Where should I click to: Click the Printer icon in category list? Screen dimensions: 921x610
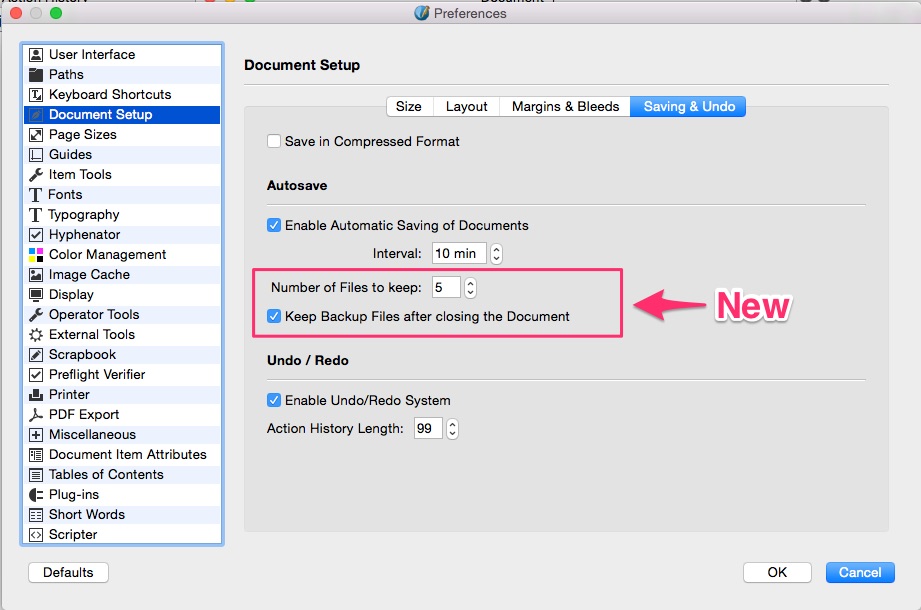36,395
